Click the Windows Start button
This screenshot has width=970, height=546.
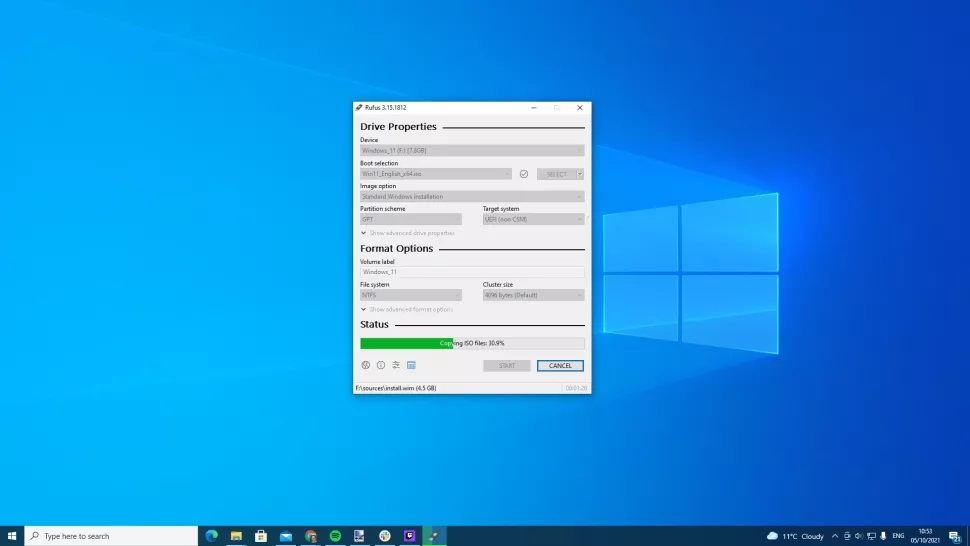point(12,536)
